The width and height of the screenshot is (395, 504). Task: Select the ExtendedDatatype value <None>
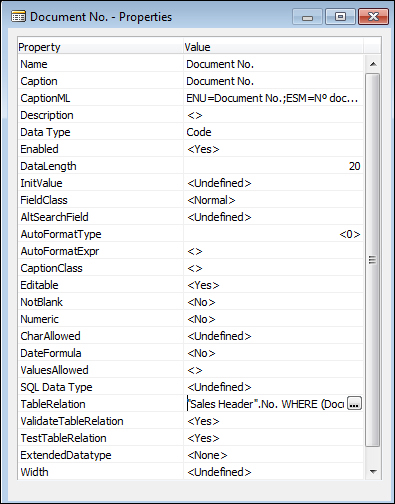(207, 455)
